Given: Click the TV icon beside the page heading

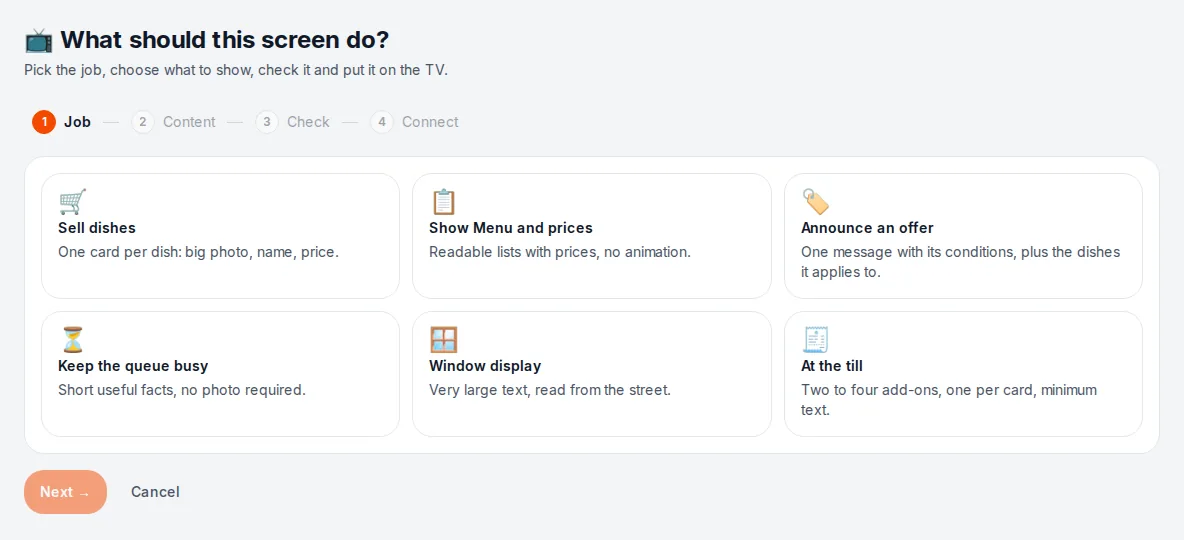Looking at the screenshot, I should coord(39,40).
